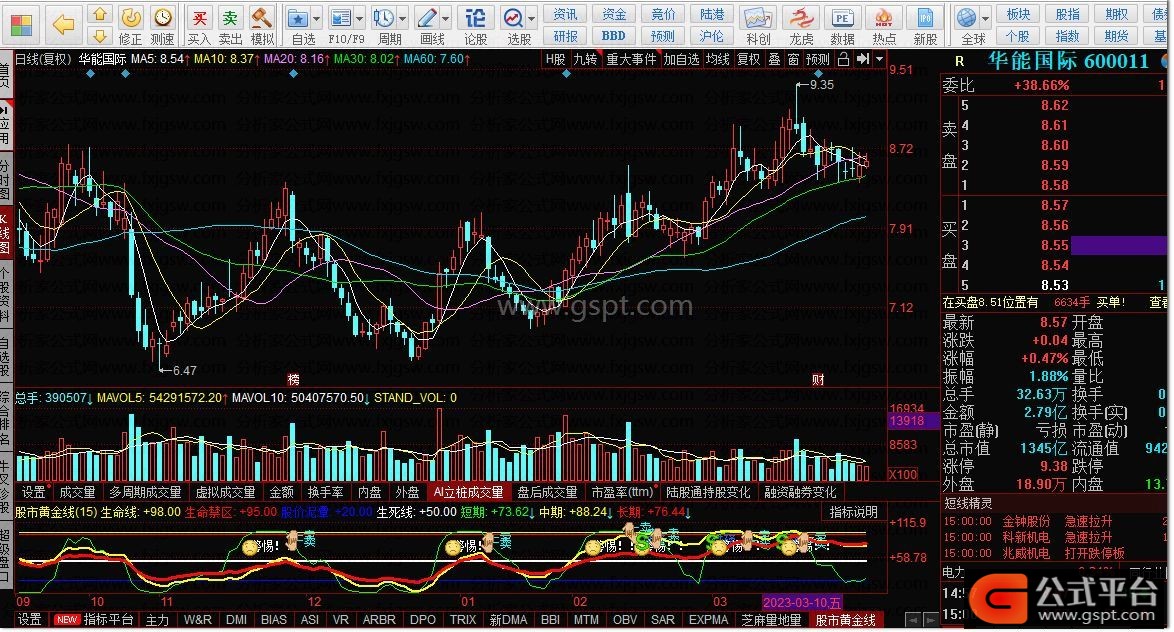This screenshot has height=632, width=1174.
Task: Toggle the 窗 window option
Action: coord(793,59)
